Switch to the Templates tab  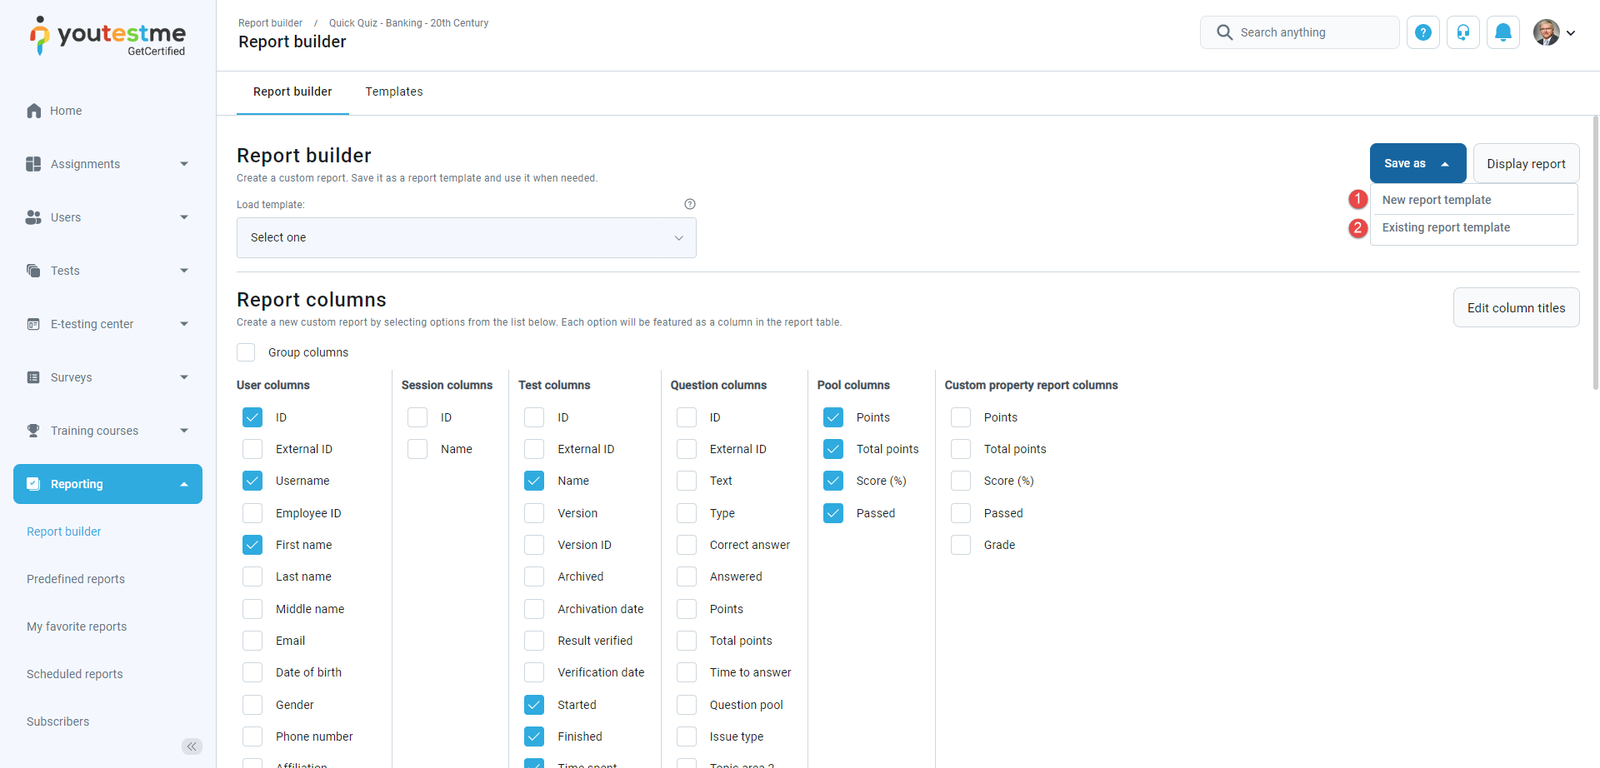click(394, 92)
